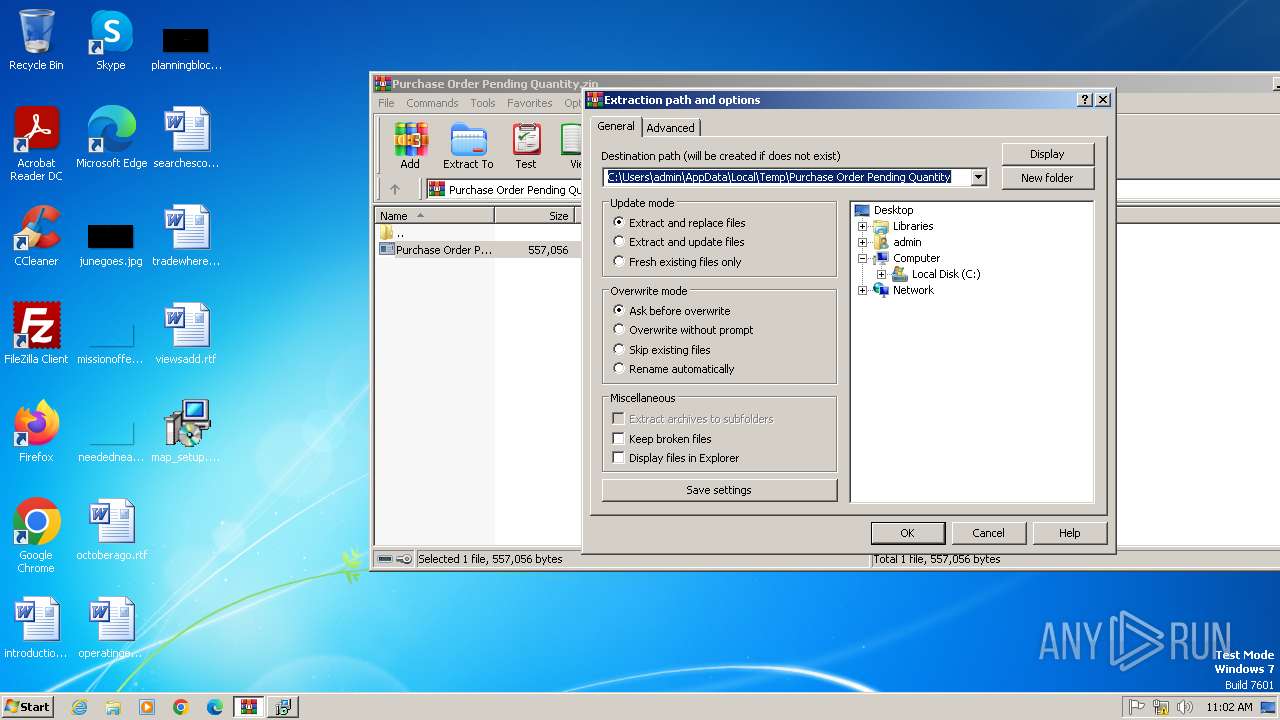Click the volume icon in system tray
The height and width of the screenshot is (720, 1280).
coord(1185,707)
